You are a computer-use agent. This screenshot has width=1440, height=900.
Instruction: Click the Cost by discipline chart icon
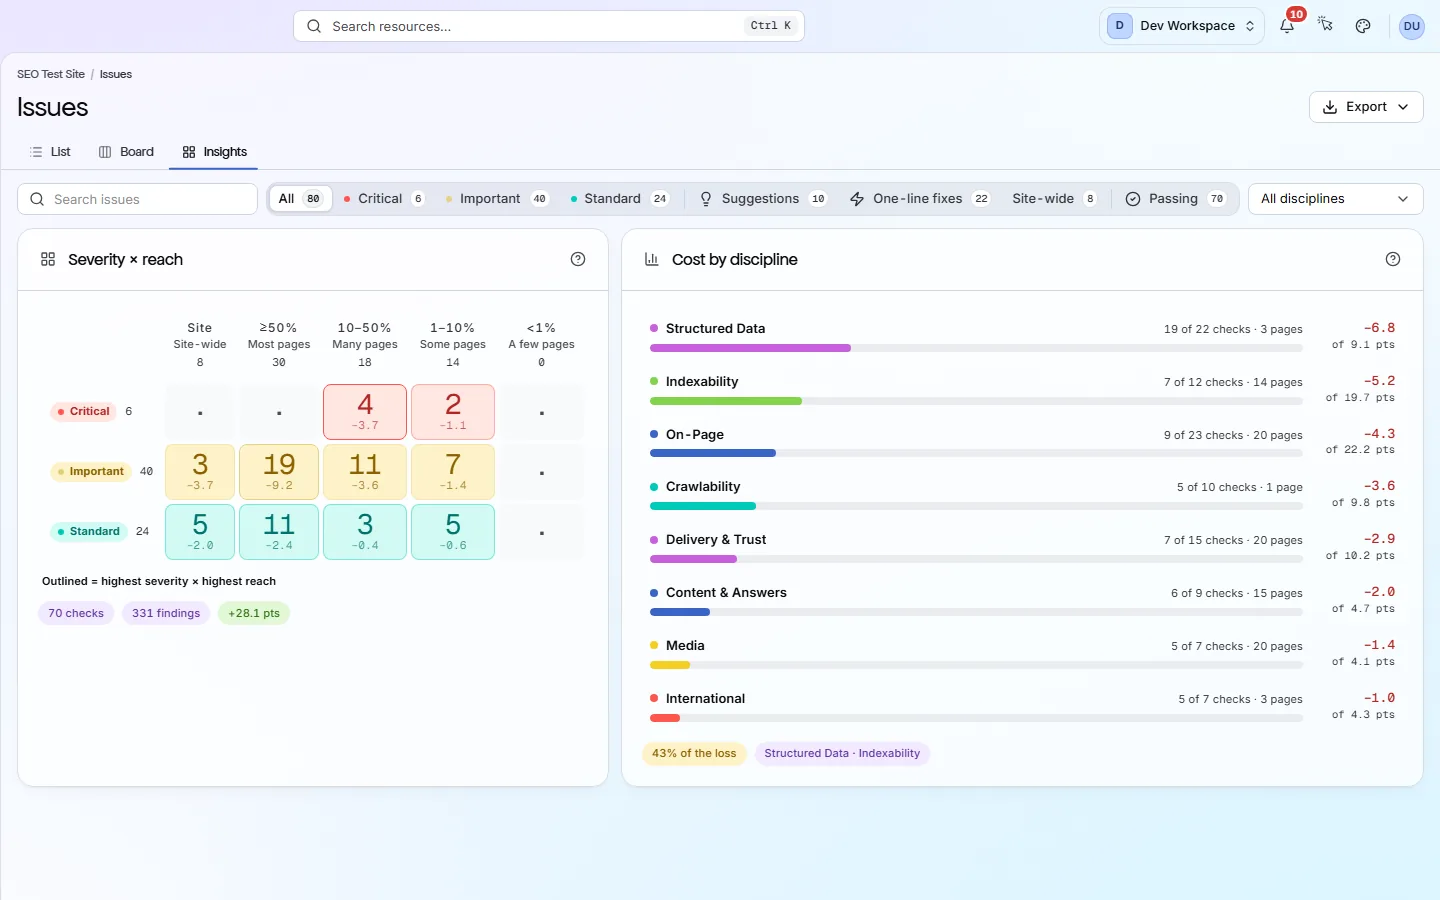[652, 259]
